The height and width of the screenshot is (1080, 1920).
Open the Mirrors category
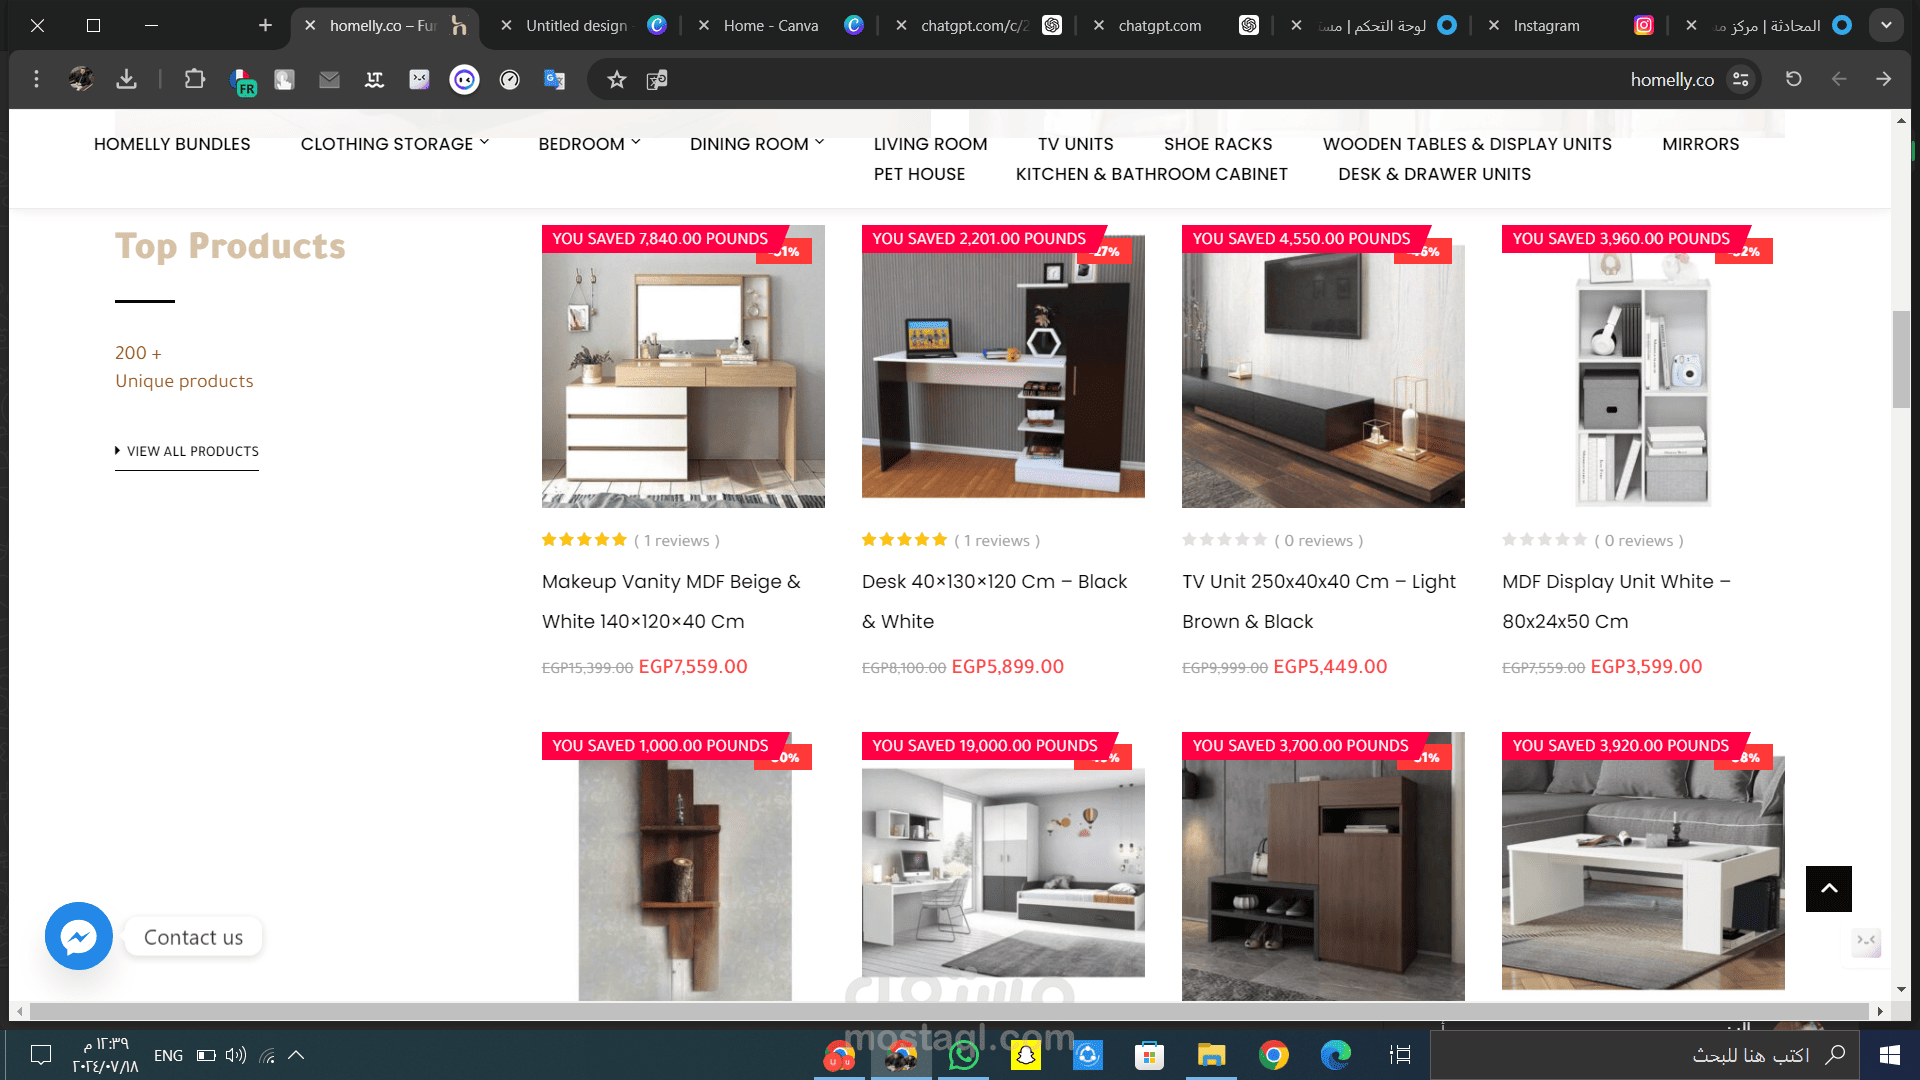[1700, 144]
